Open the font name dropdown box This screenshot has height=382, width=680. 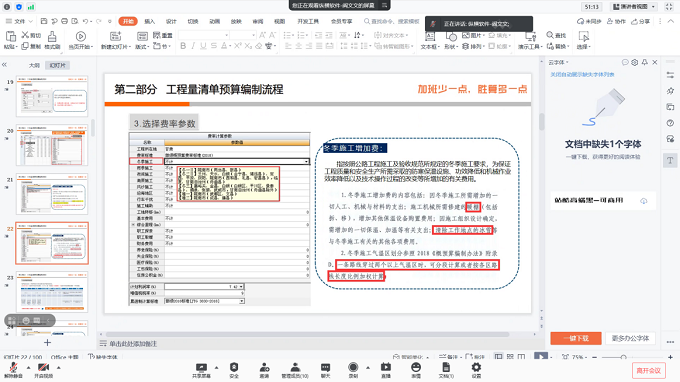[203, 35]
